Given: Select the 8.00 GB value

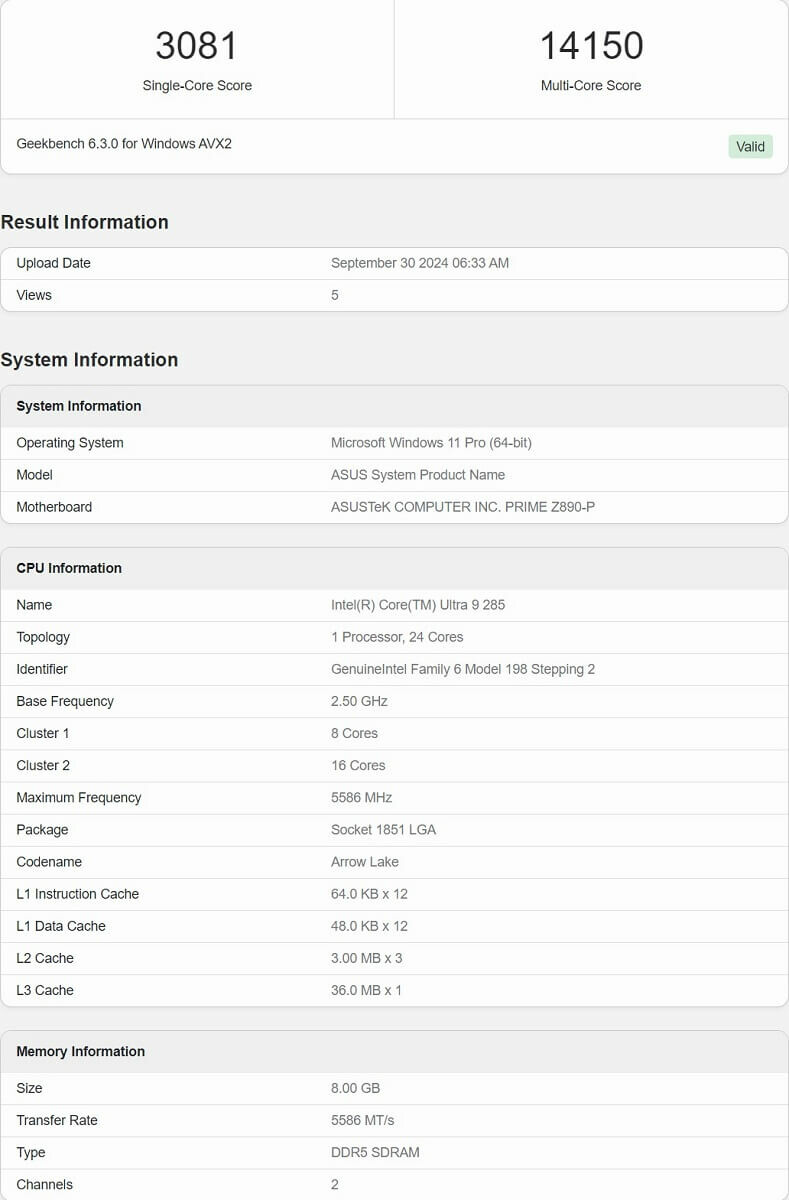Looking at the screenshot, I should pyautogui.click(x=355, y=1088).
